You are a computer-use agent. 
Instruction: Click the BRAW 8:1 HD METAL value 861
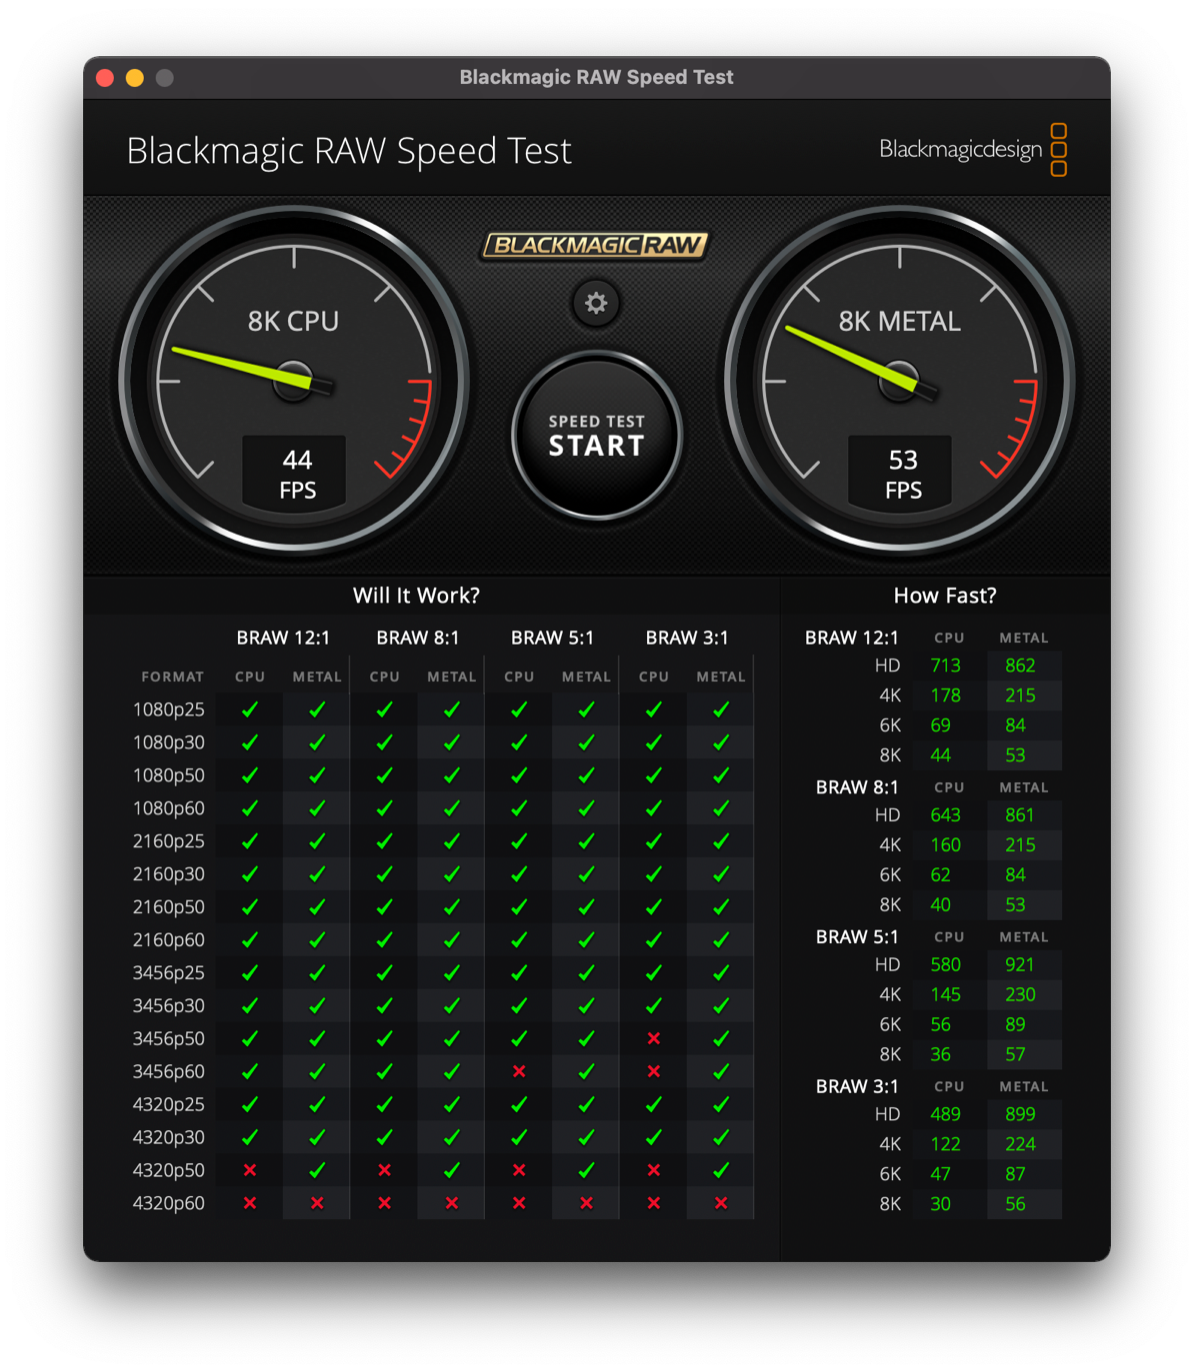point(1020,815)
